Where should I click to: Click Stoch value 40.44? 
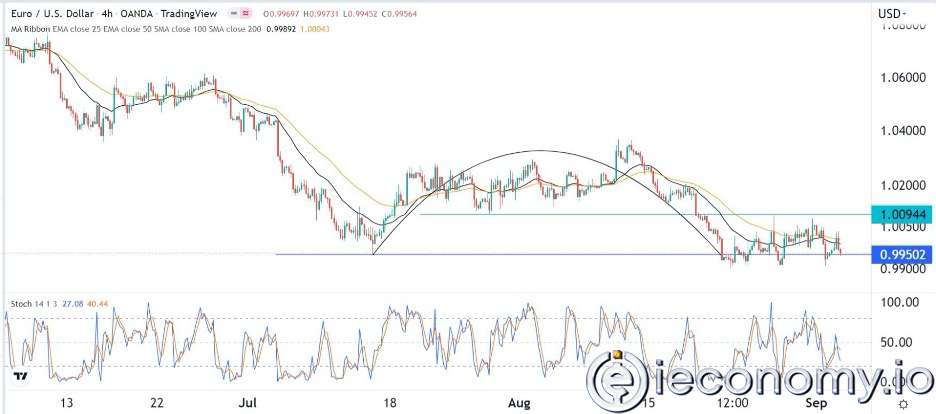(96, 304)
